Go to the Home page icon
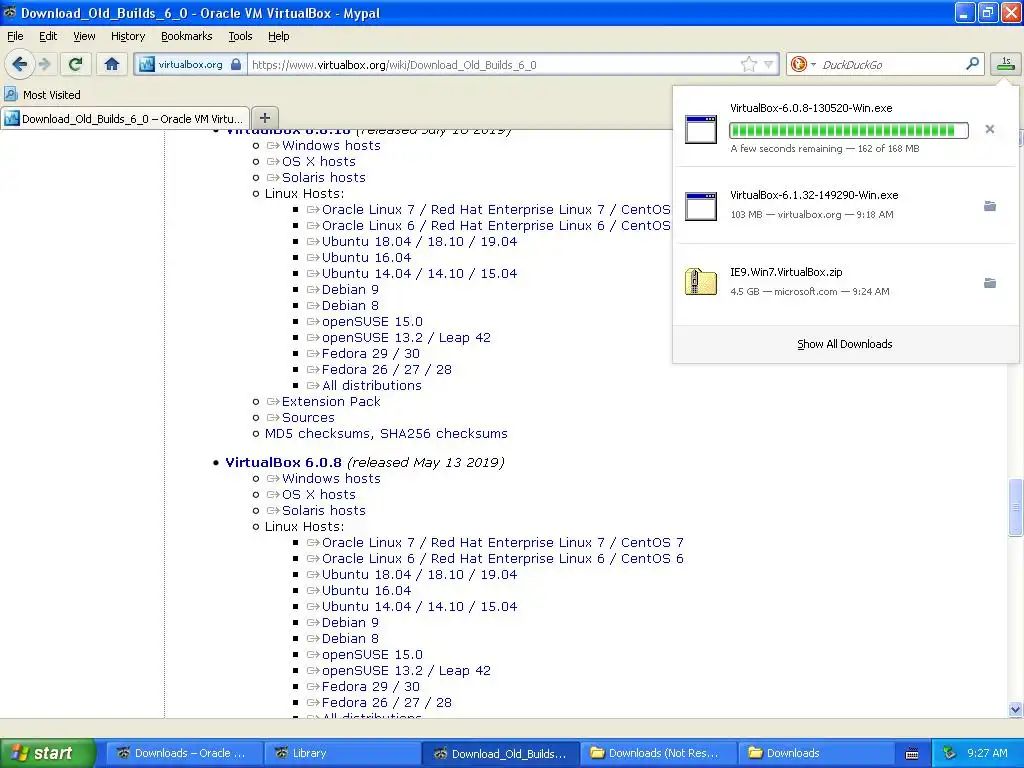This screenshot has height=768, width=1024. click(112, 64)
